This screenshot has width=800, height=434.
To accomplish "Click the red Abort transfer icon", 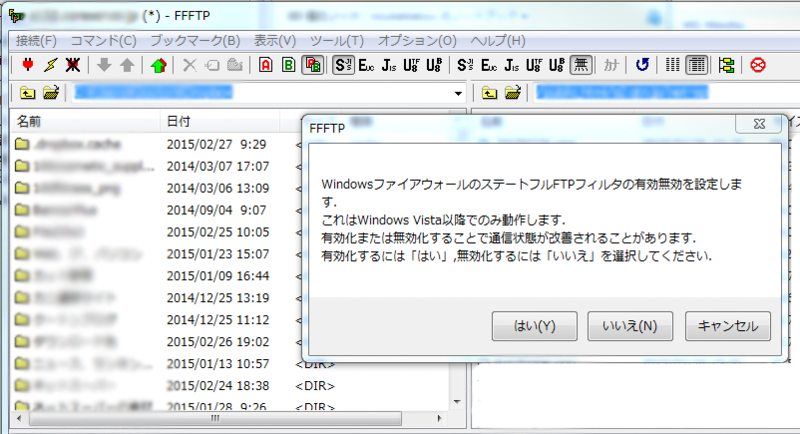I will point(758,65).
